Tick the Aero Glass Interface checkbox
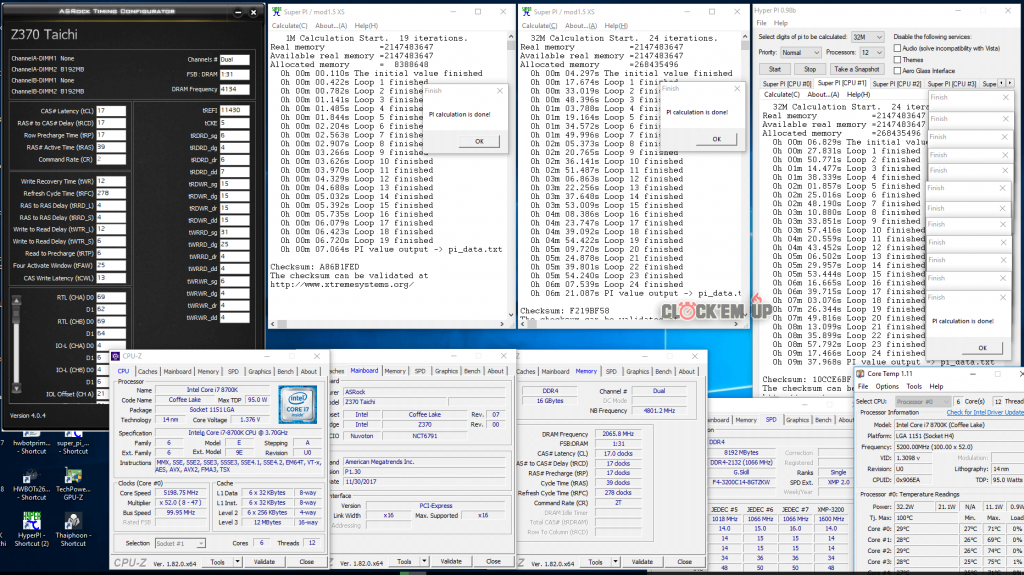The height and width of the screenshot is (575, 1024). (x=896, y=71)
